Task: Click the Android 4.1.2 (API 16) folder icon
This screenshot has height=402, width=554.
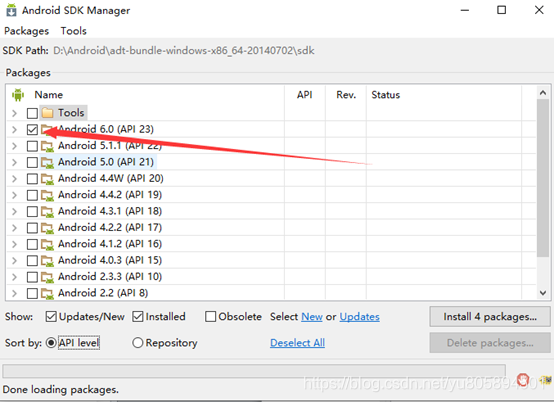Action: point(47,244)
